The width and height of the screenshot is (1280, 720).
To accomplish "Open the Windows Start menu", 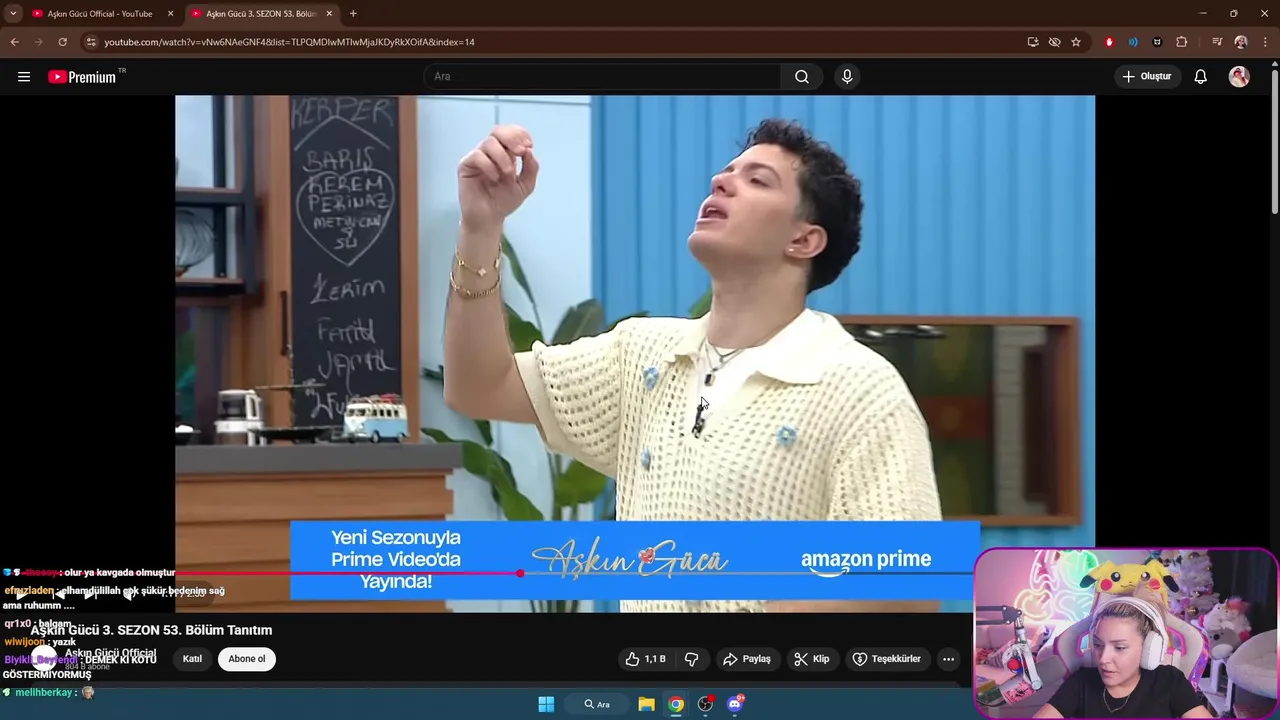I will click(546, 704).
